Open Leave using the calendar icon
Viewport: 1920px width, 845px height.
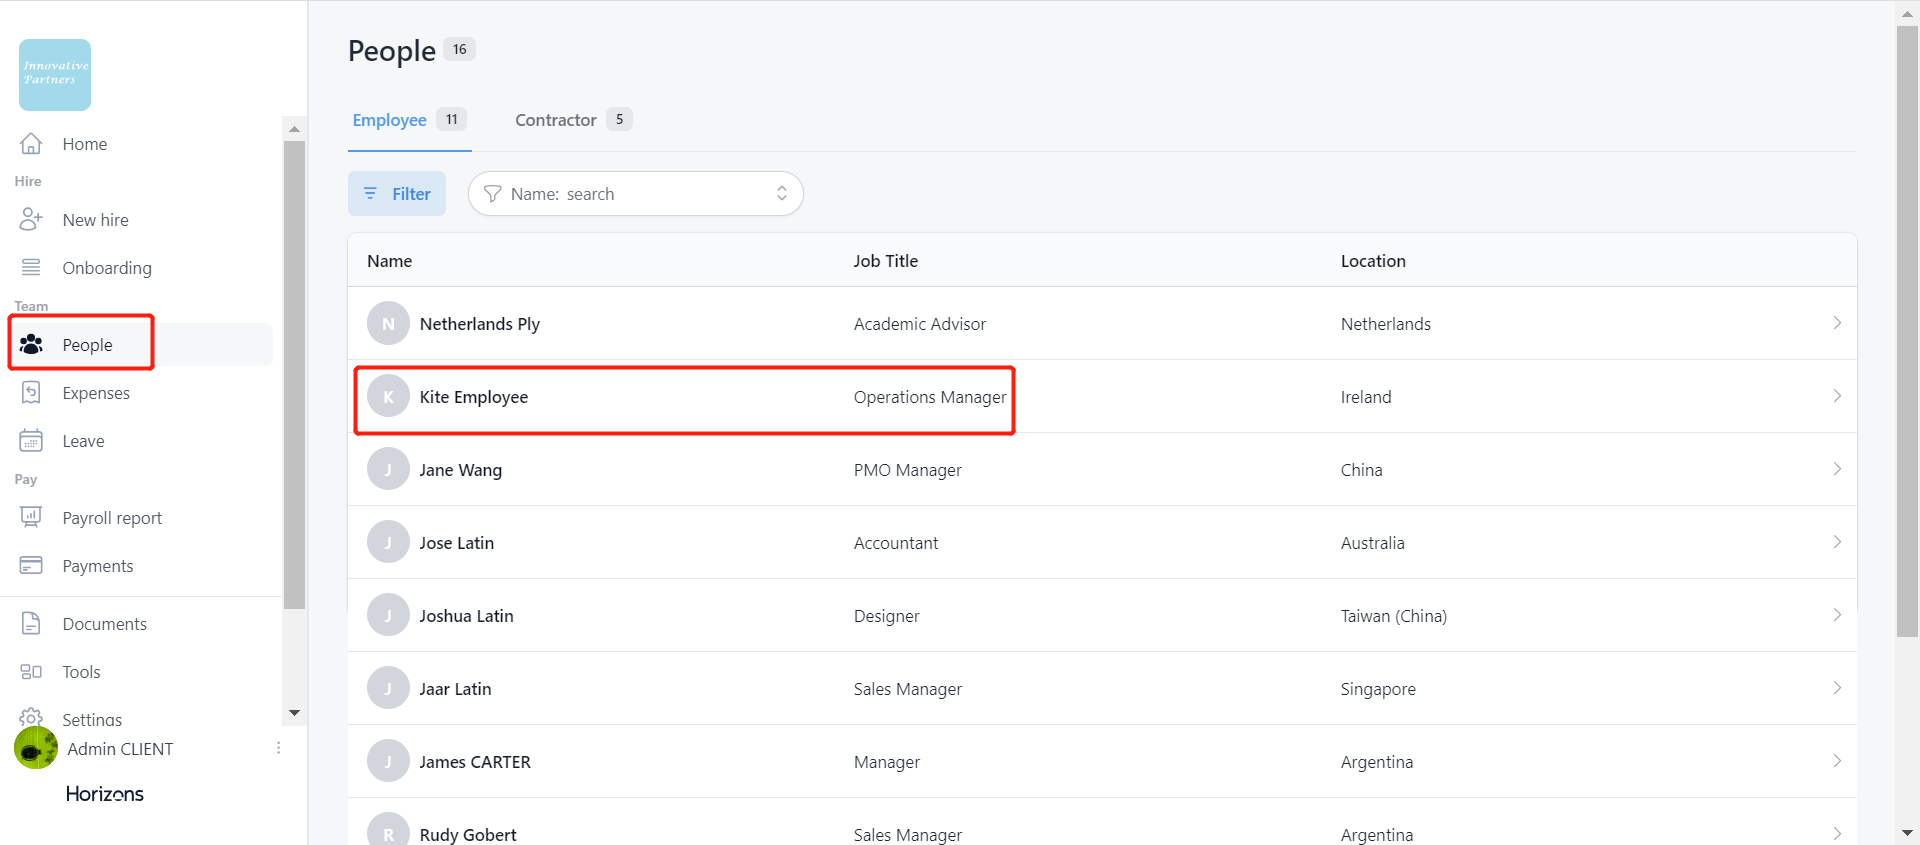31,441
